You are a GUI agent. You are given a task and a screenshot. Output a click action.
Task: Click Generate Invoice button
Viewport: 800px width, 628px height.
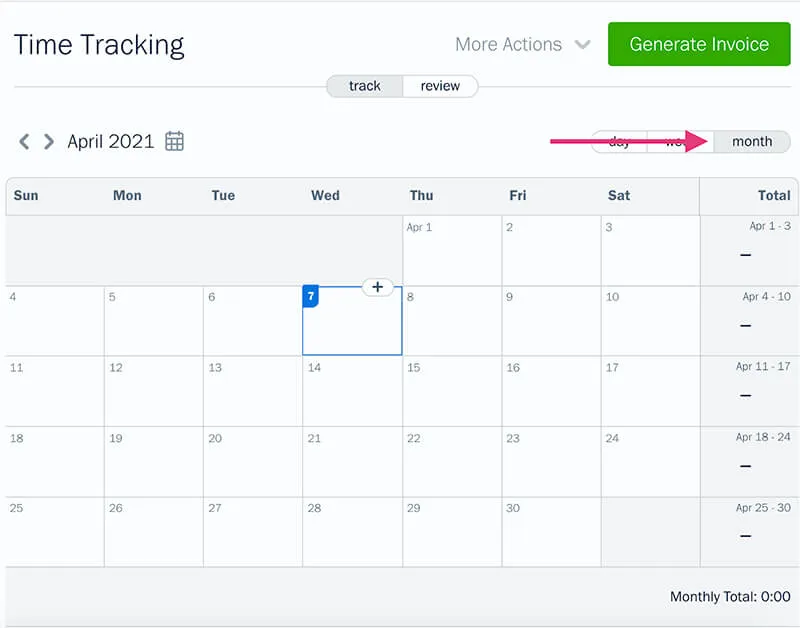(699, 45)
